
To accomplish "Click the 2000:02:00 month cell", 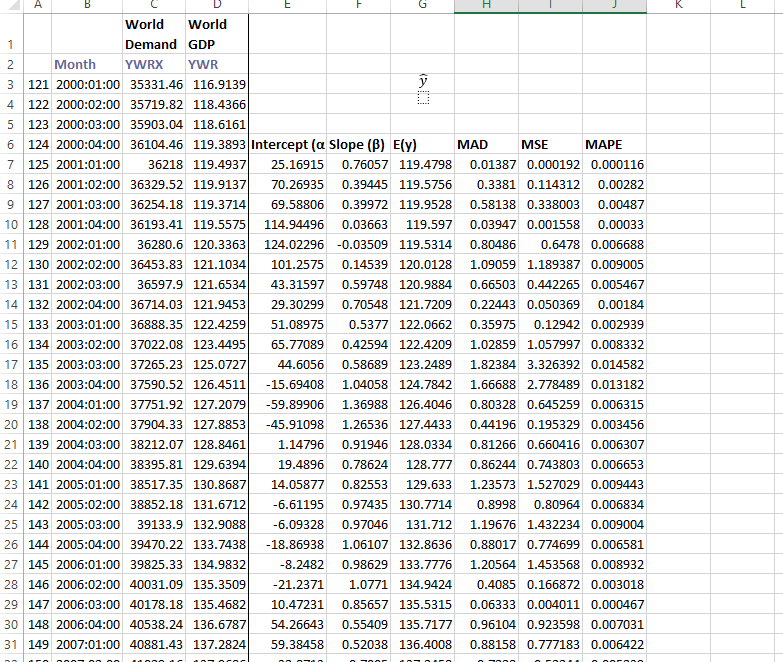I will [x=87, y=104].
